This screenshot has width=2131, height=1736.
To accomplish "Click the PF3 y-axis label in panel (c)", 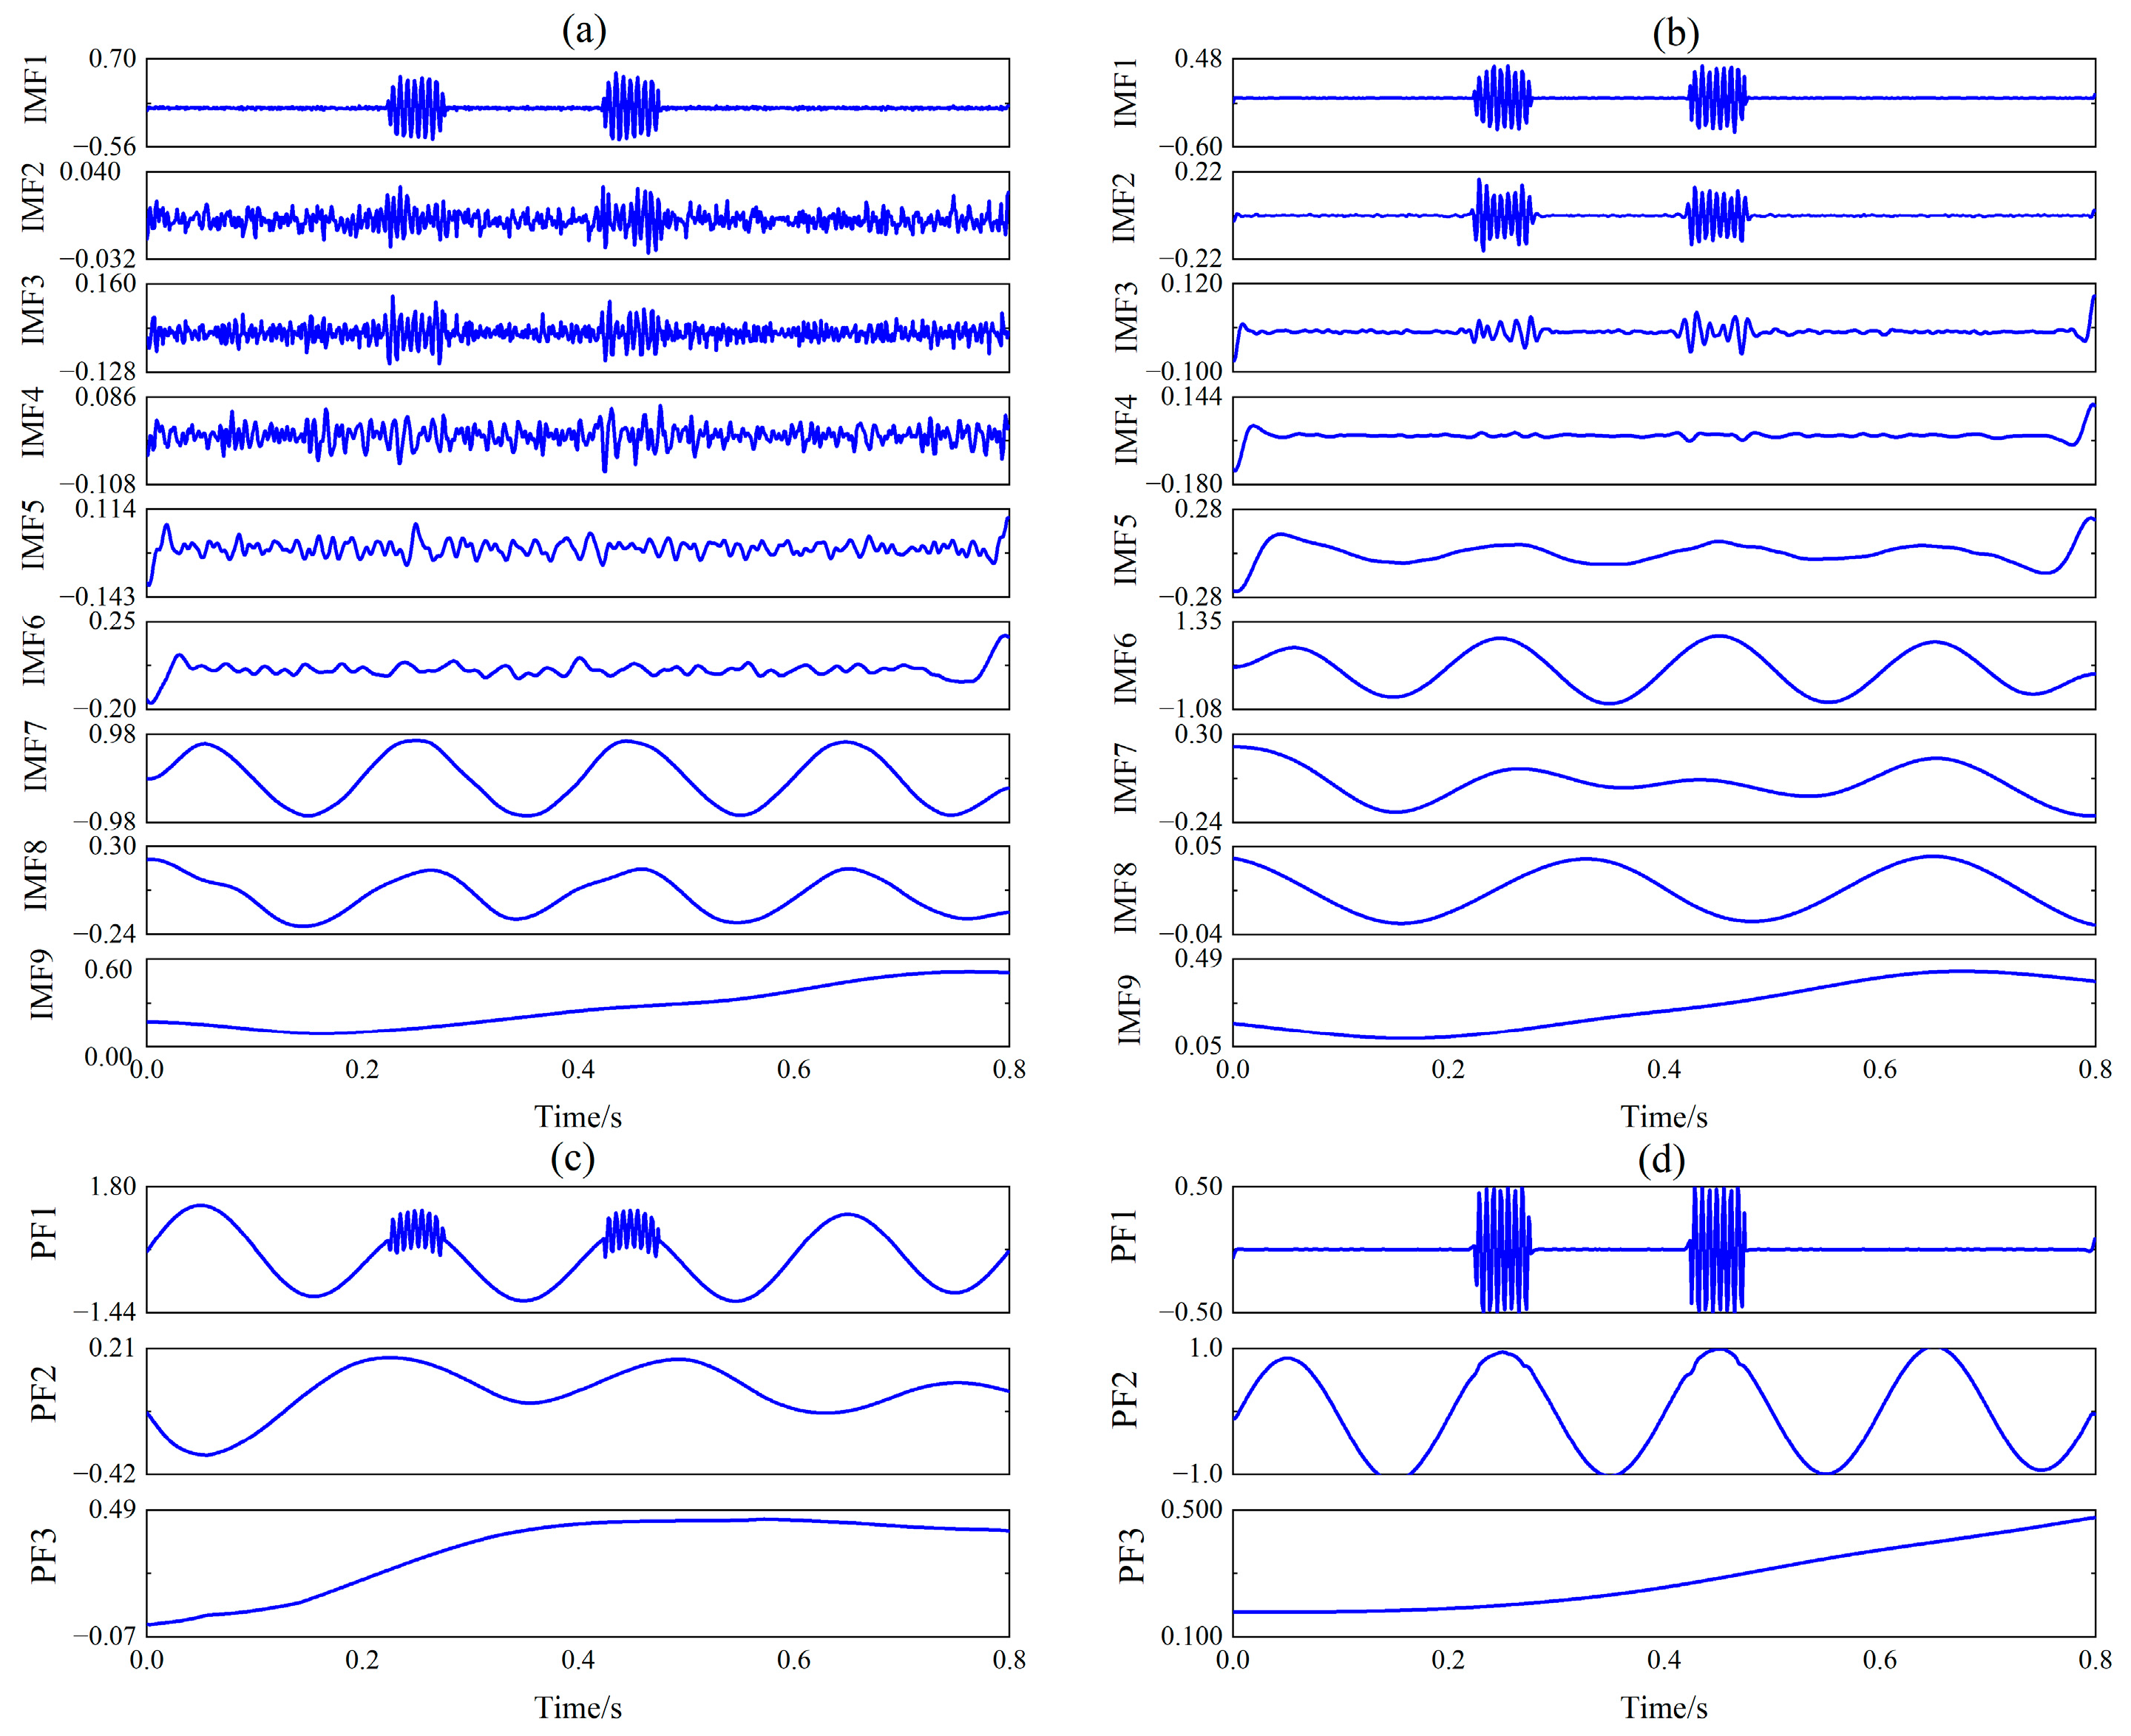I will coord(43,1557).
